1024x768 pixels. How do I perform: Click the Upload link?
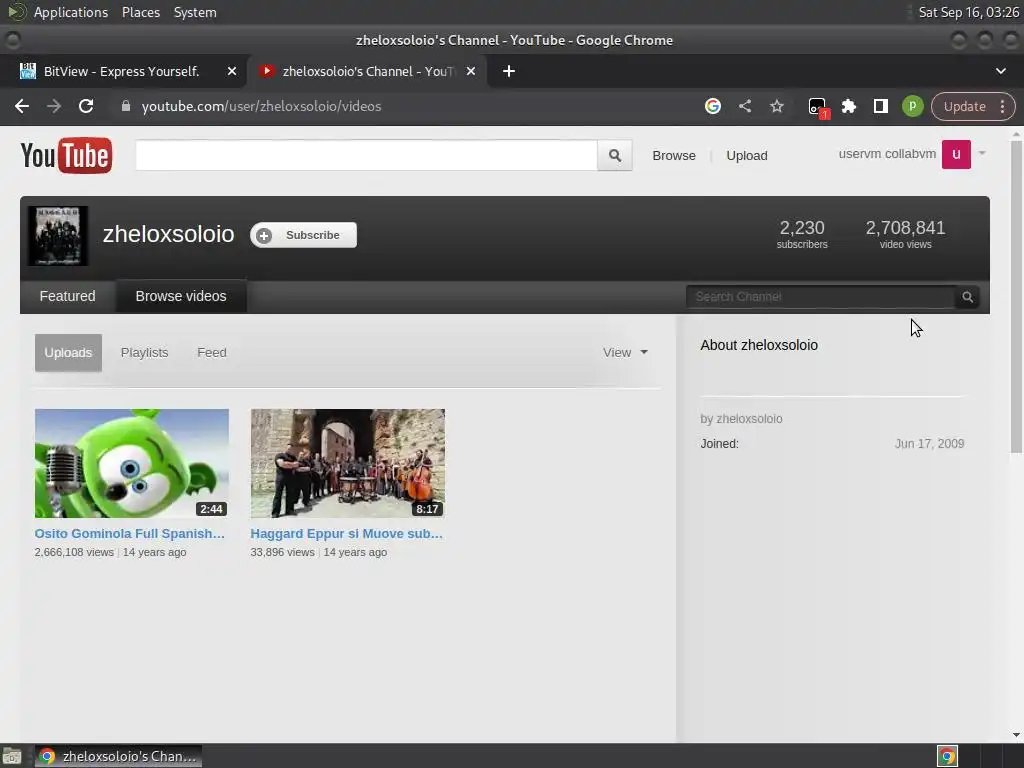pyautogui.click(x=746, y=155)
